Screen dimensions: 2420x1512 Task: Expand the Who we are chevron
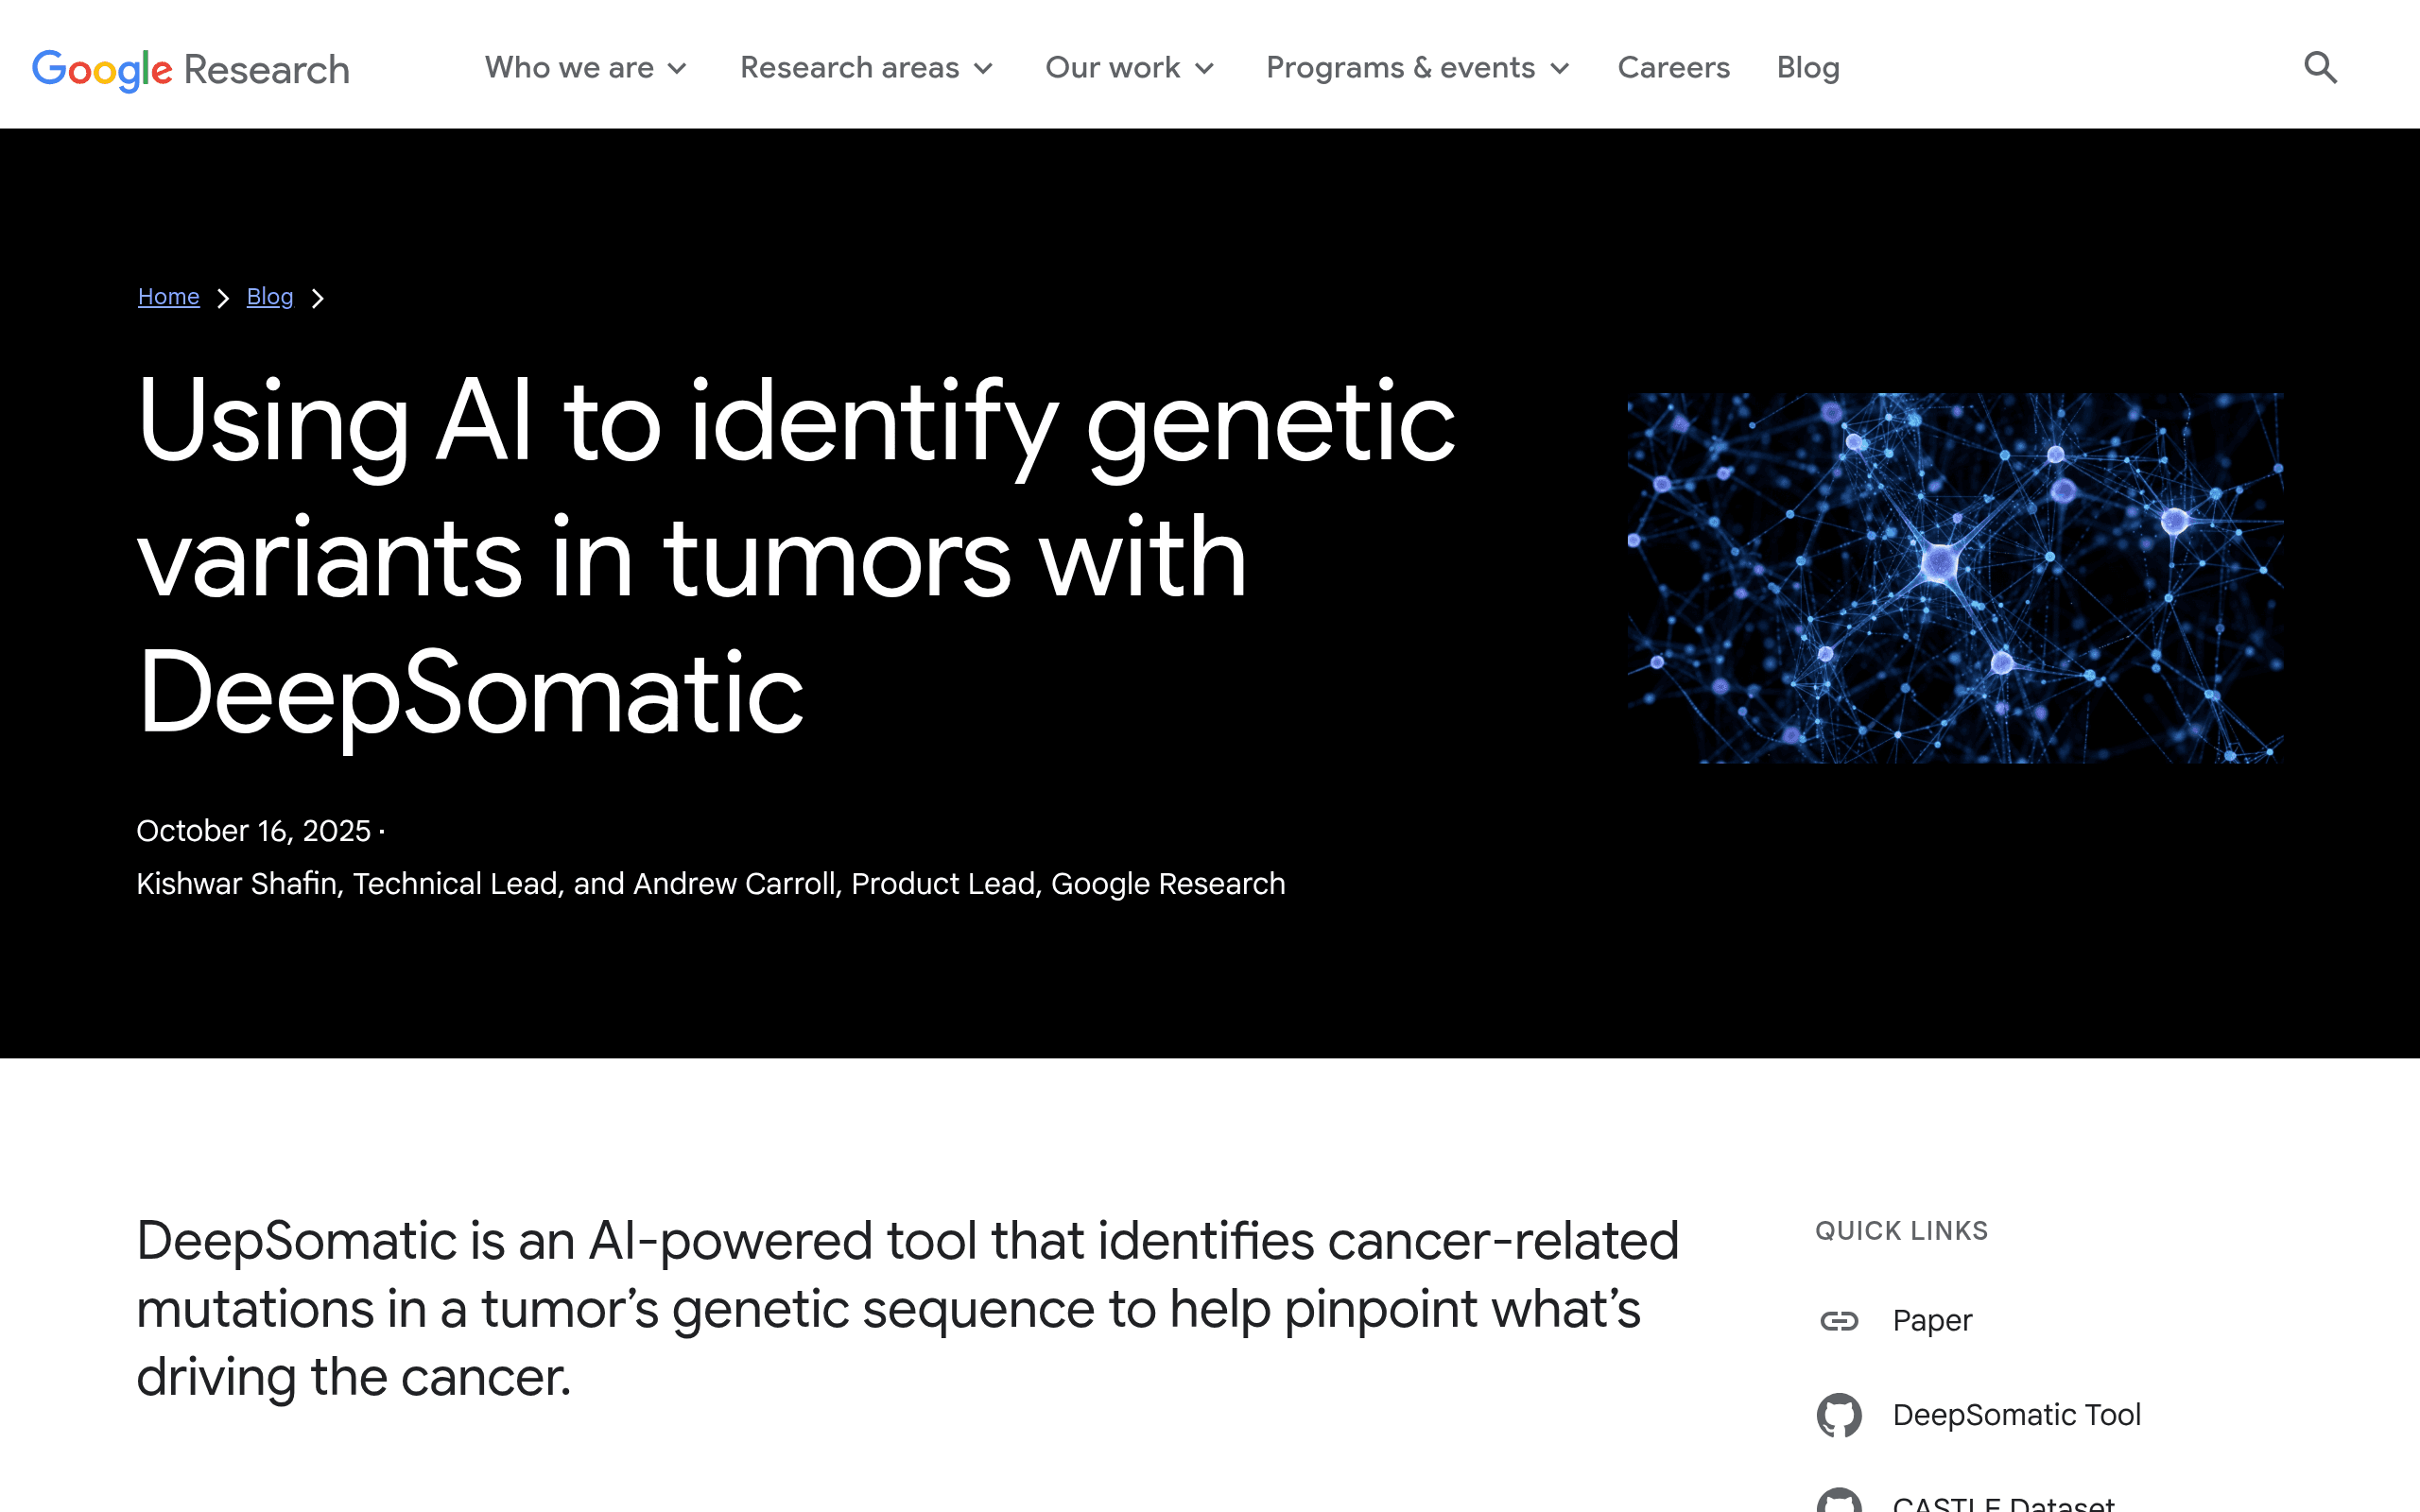[677, 69]
